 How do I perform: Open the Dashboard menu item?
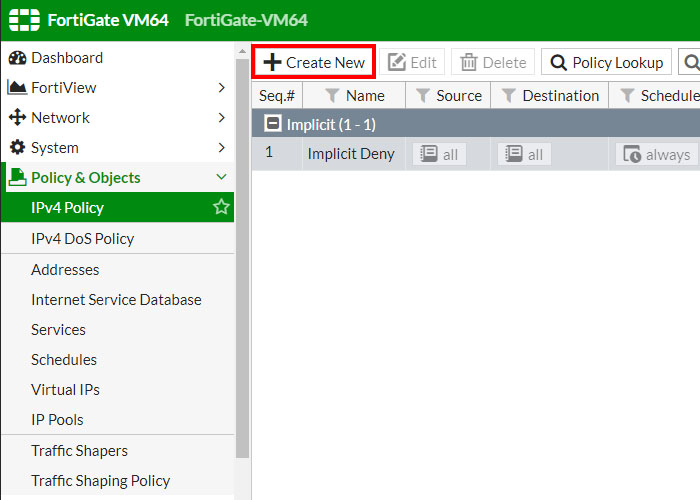click(66, 58)
